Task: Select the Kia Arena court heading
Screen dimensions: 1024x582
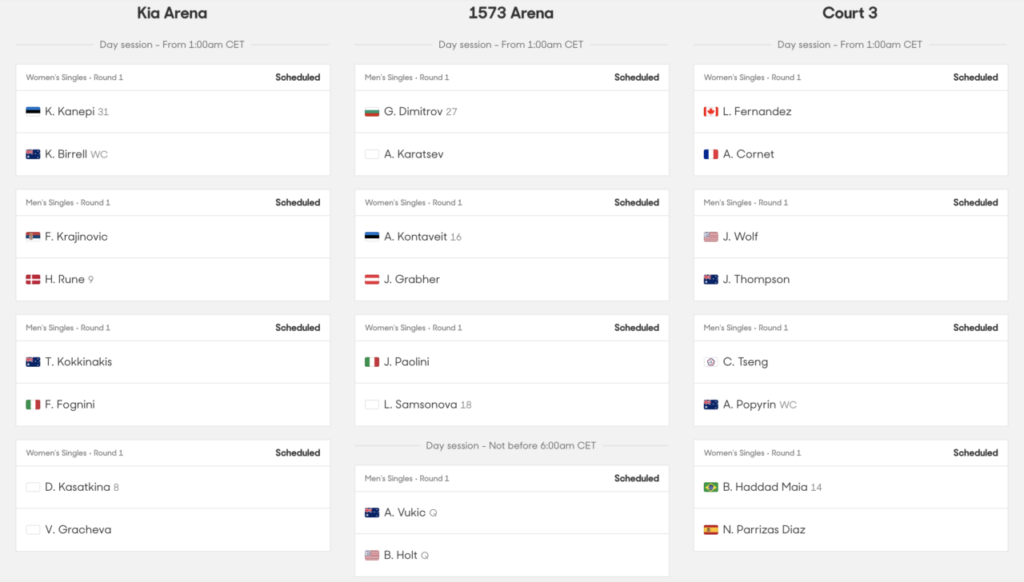Action: 172,14
